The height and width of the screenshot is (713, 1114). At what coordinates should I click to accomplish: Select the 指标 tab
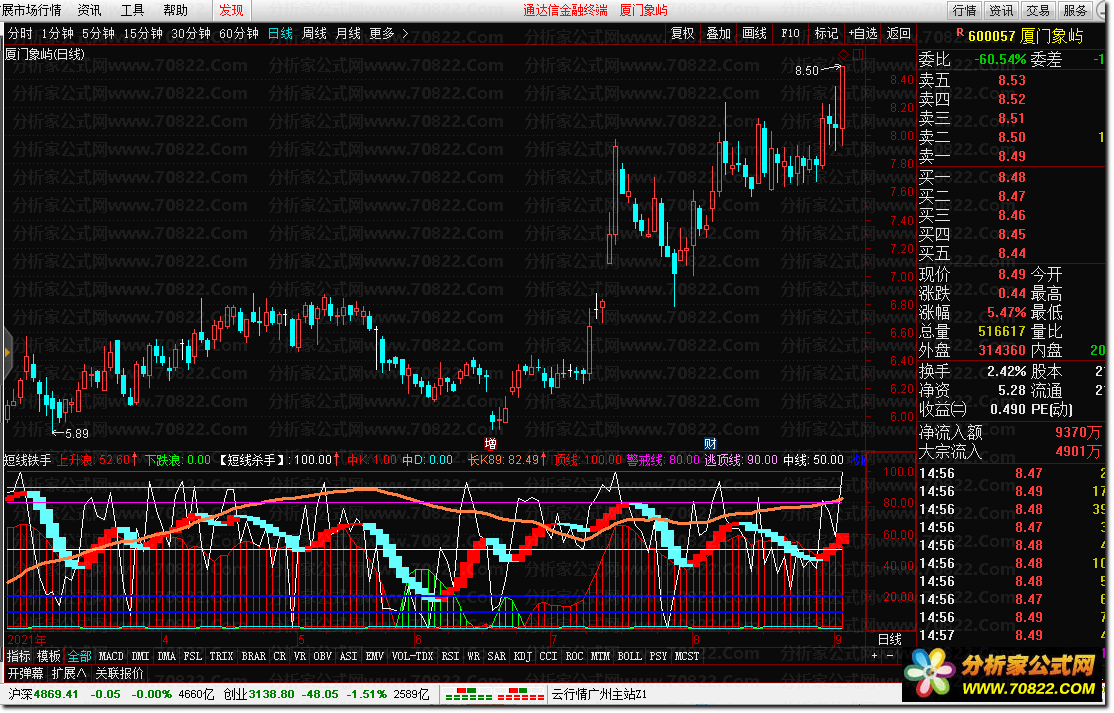pos(19,656)
